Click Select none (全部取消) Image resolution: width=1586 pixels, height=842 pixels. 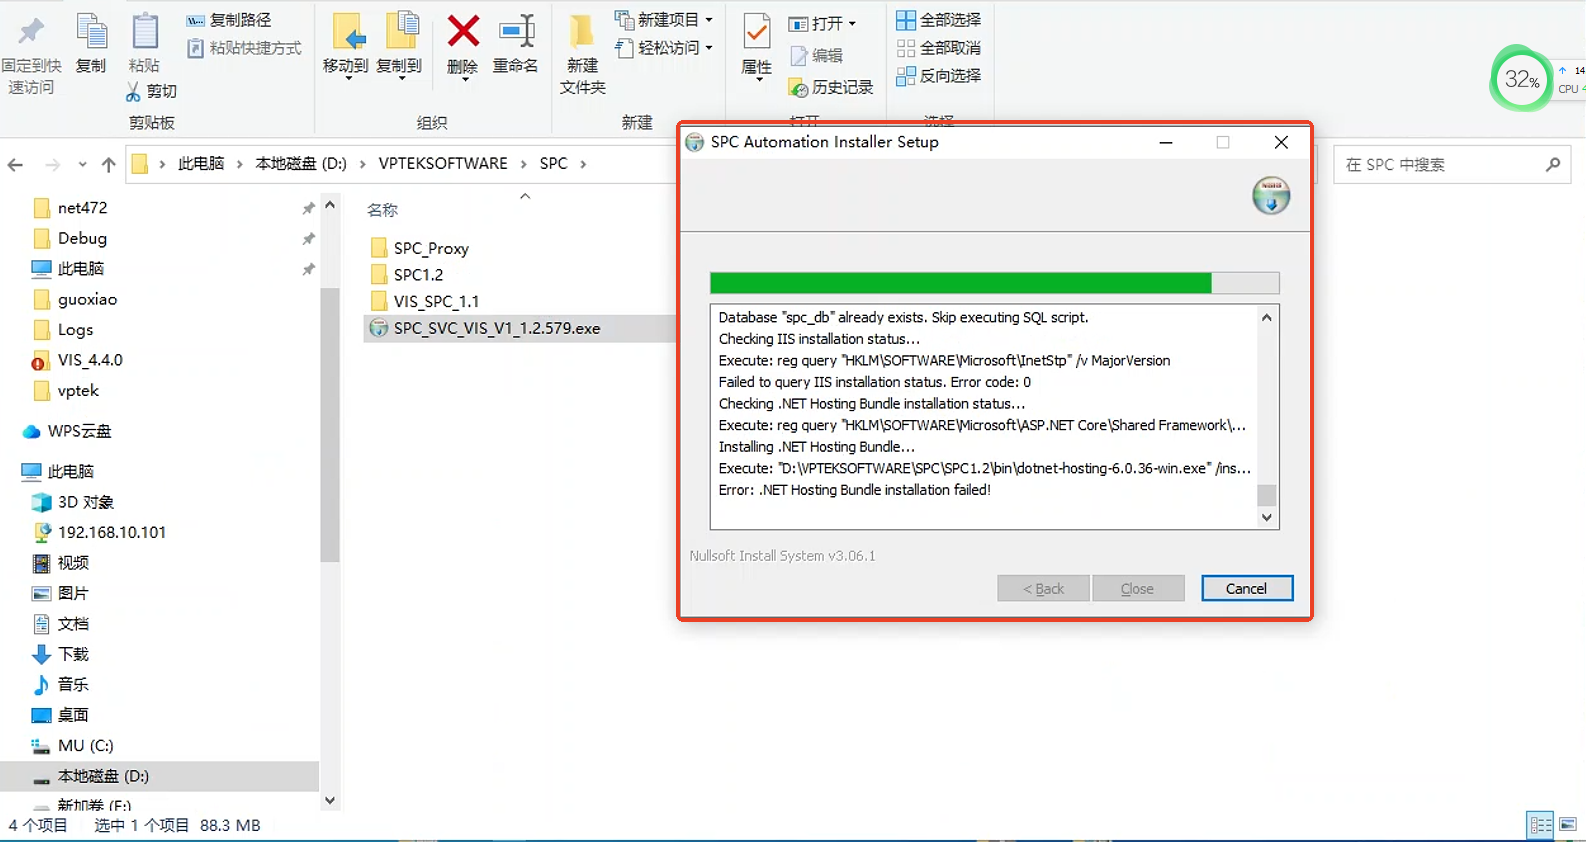[939, 48]
